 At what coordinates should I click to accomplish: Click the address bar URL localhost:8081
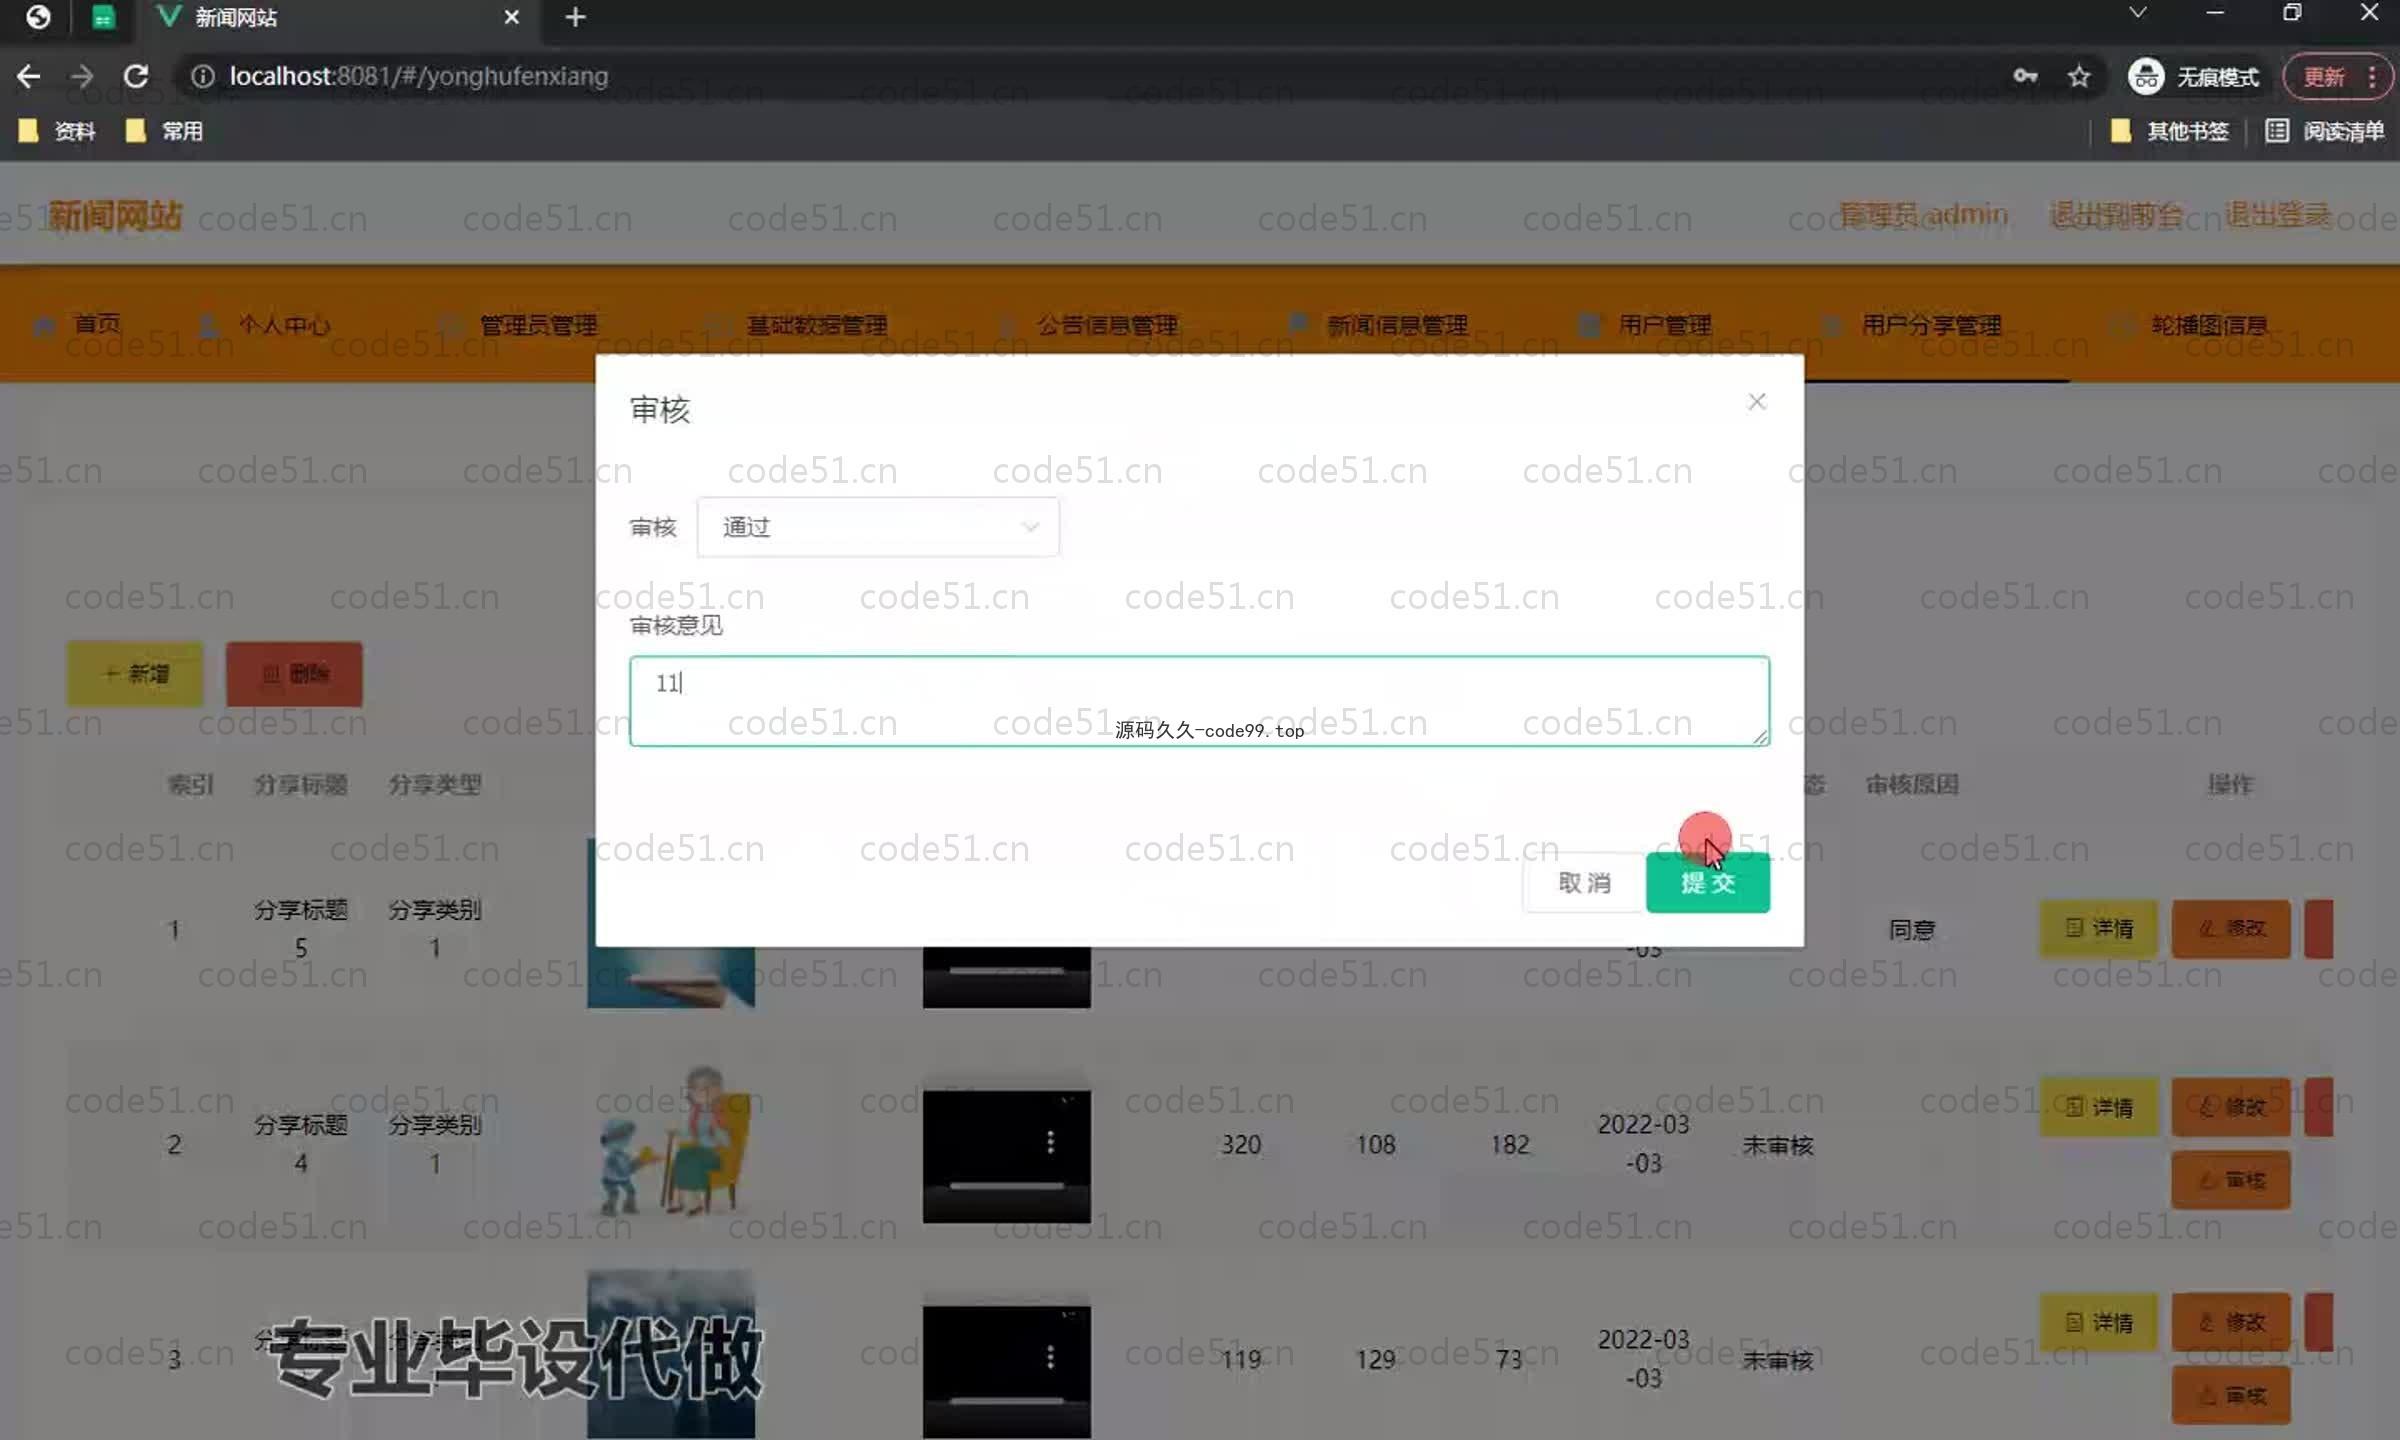[418, 76]
